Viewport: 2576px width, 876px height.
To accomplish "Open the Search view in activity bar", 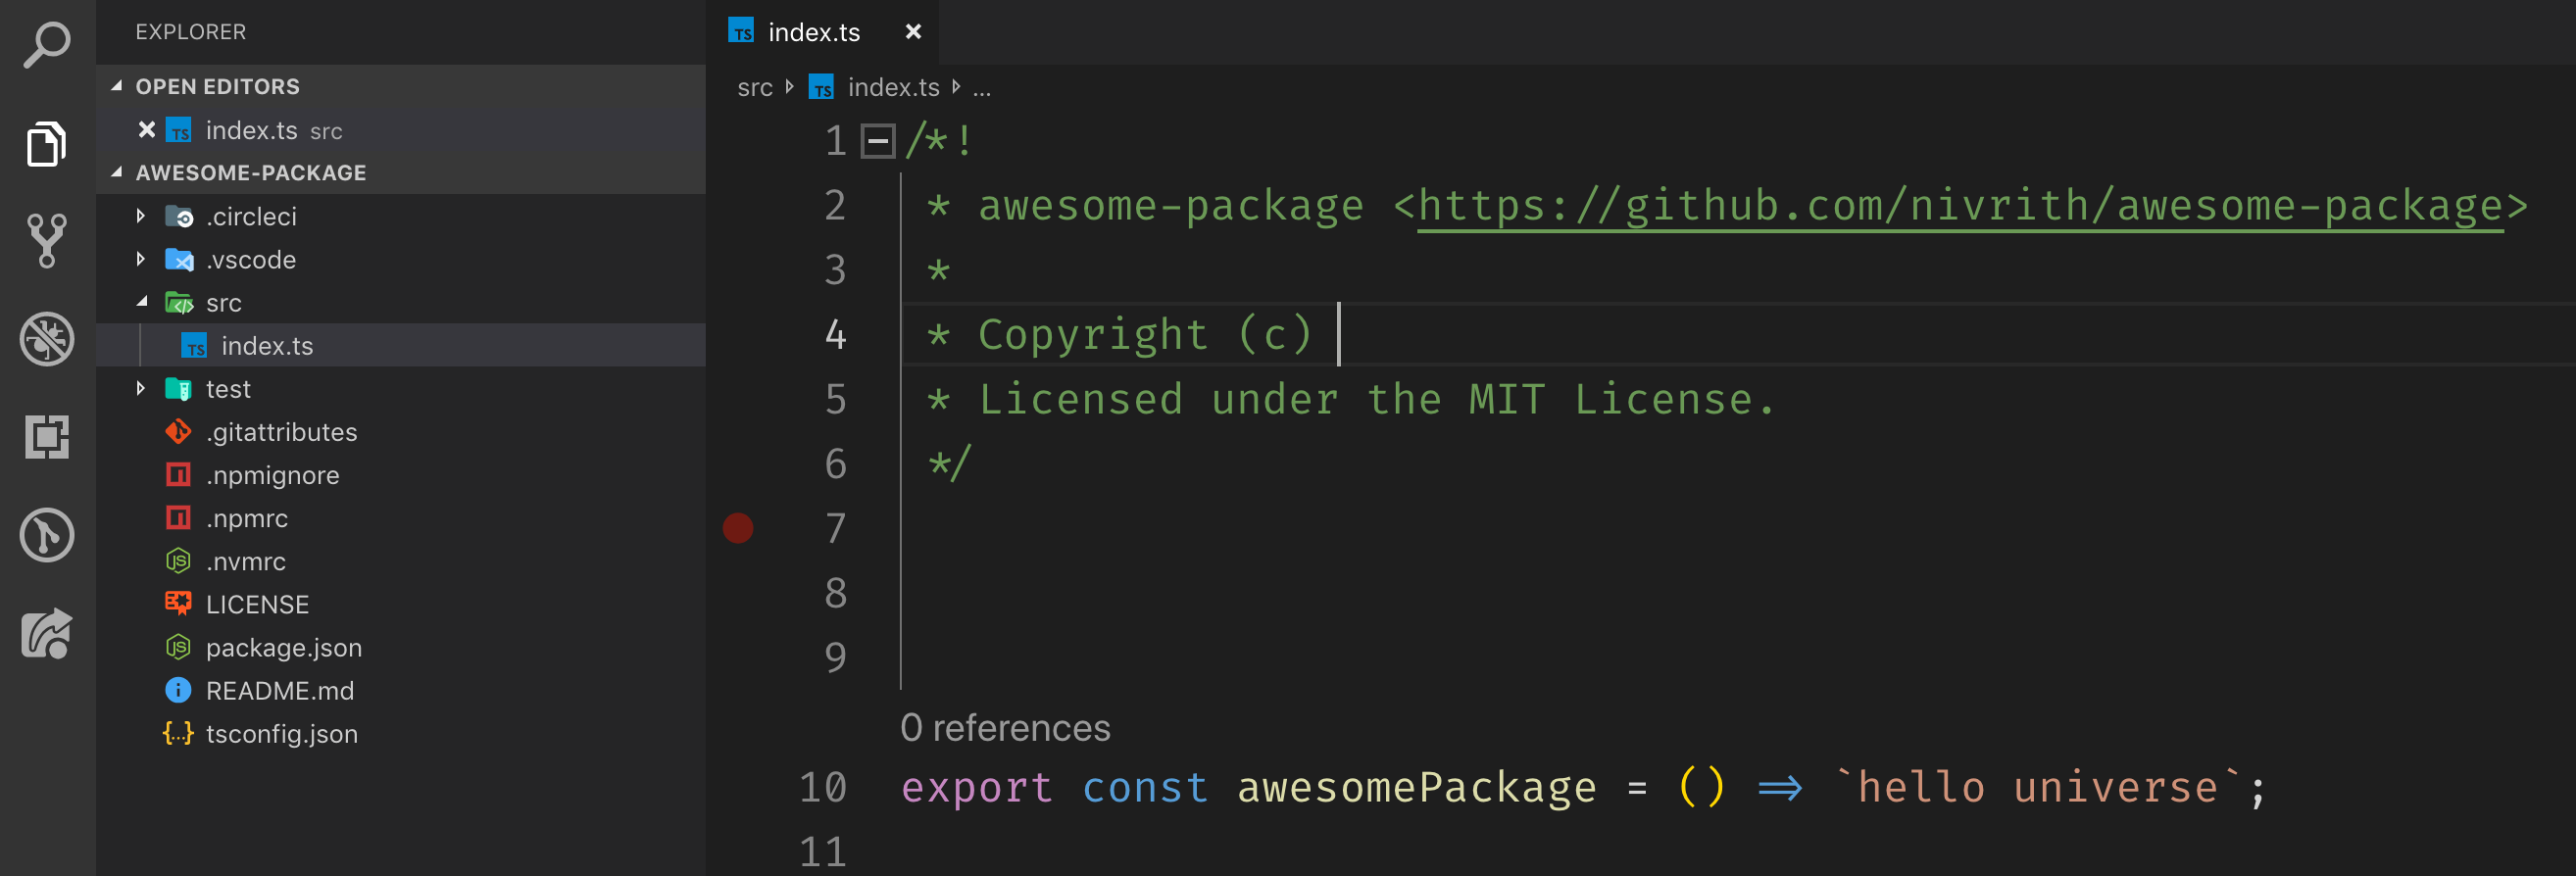I will (47, 45).
